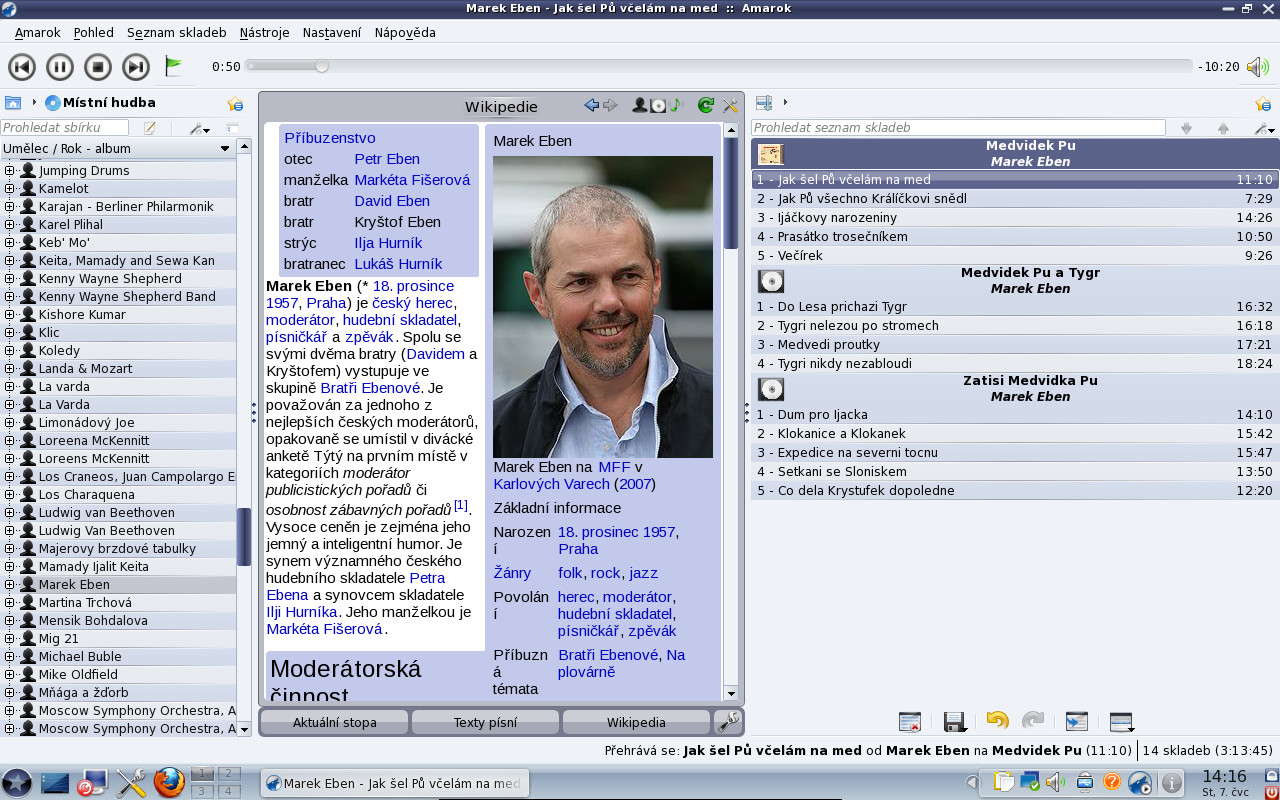
Task: Open the Ilja Hurník link
Action: [388, 243]
